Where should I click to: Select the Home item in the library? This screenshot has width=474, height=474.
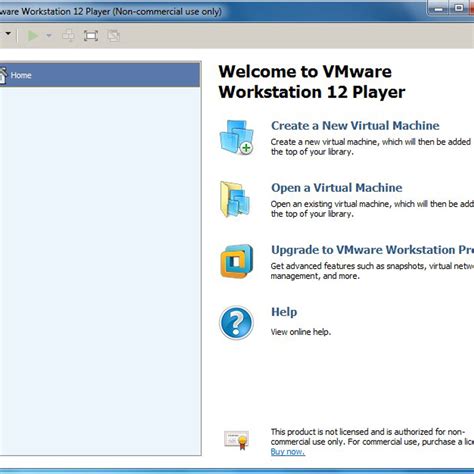pos(100,75)
